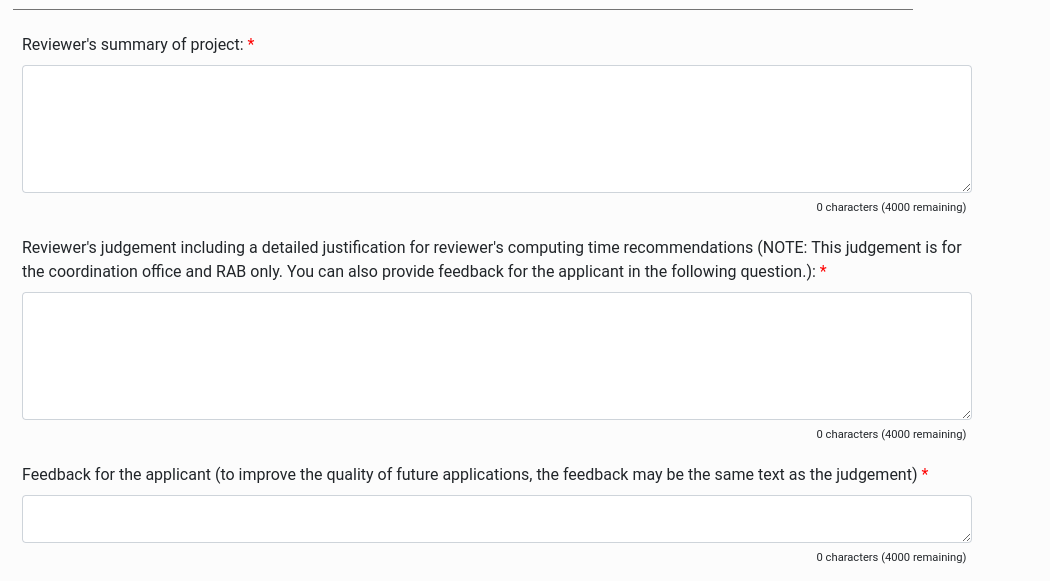Click the horizontal divider line above the form
Image resolution: width=1050 pixels, height=581 pixels.
coord(463,9)
